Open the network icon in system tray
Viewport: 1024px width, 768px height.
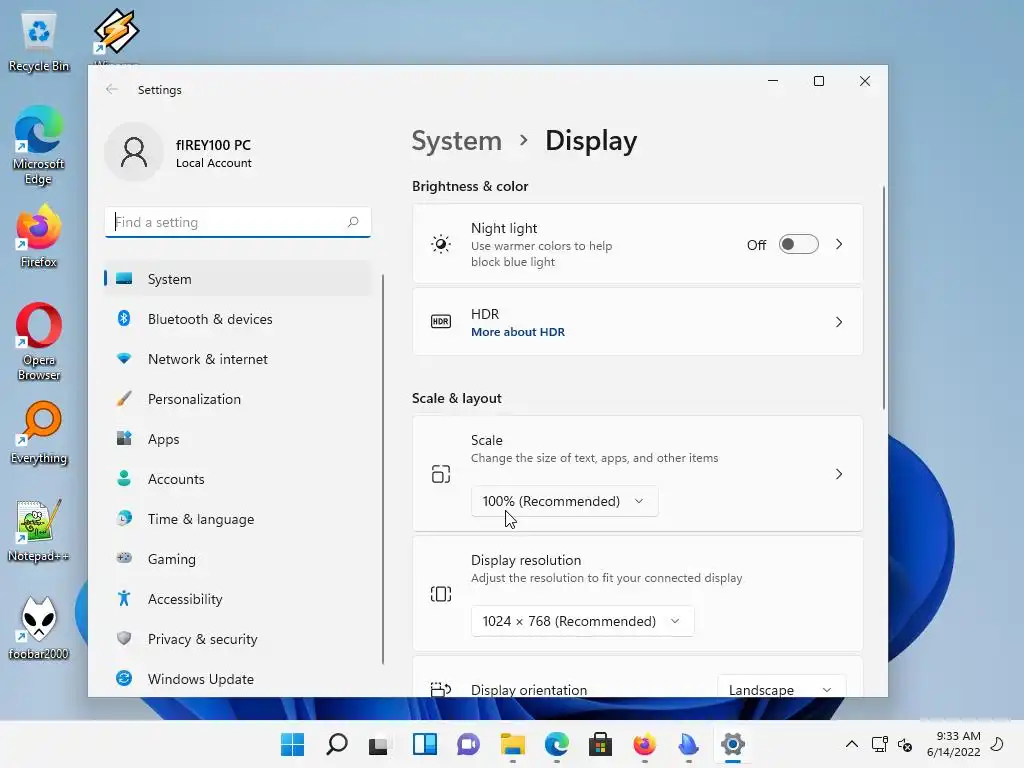coord(879,744)
